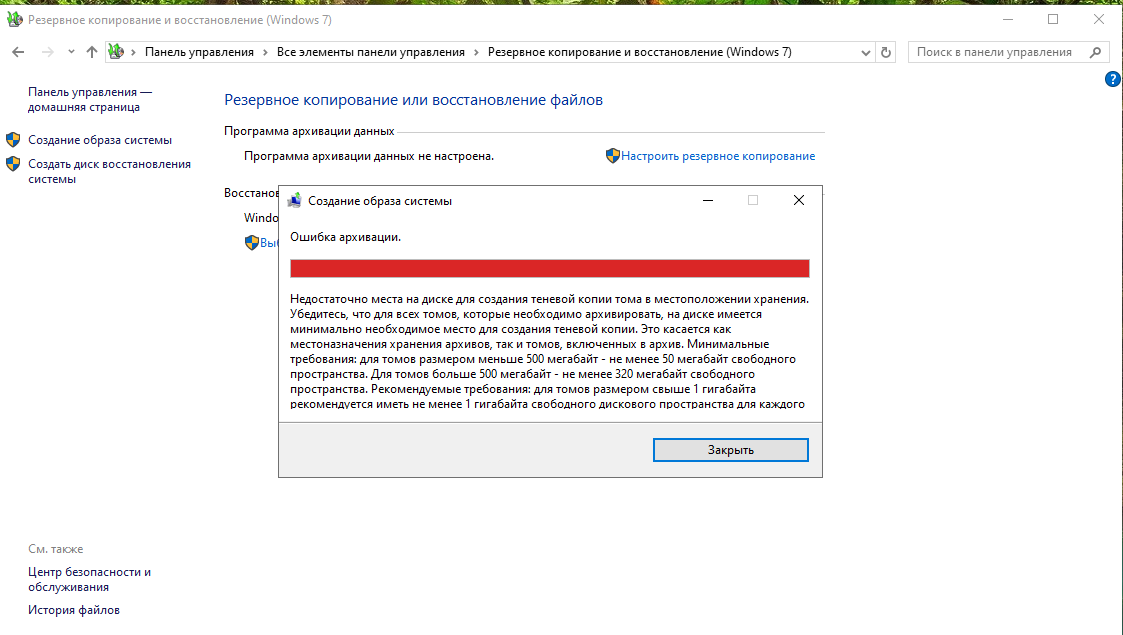1123x635 pixels.
Task: Click the Создание образа системы dialog title icon
Action: coord(294,201)
